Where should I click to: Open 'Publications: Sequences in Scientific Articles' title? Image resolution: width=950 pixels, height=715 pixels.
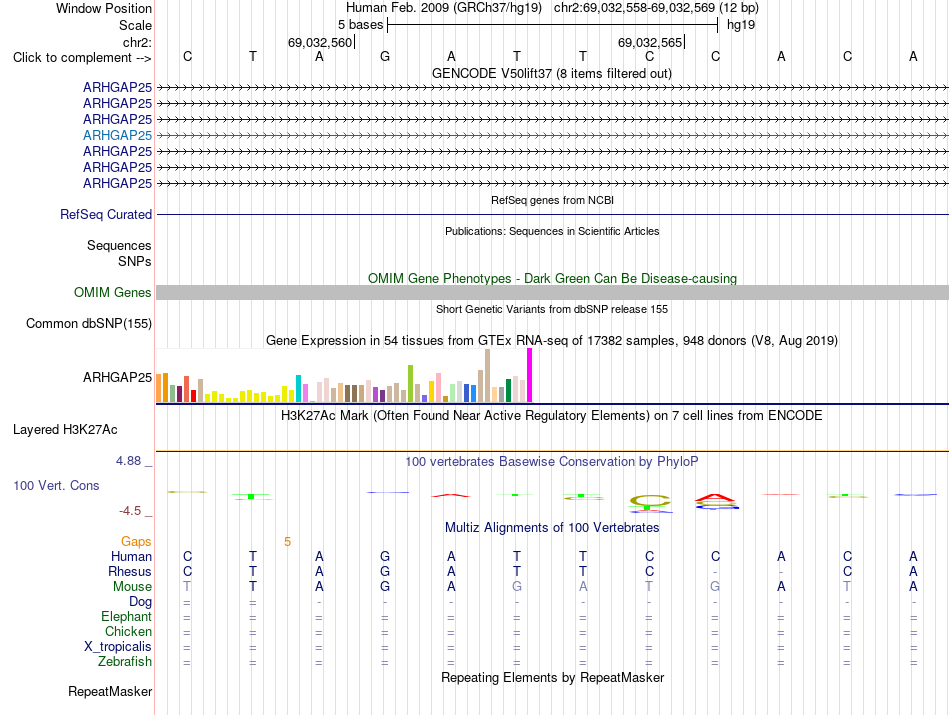[x=552, y=231]
